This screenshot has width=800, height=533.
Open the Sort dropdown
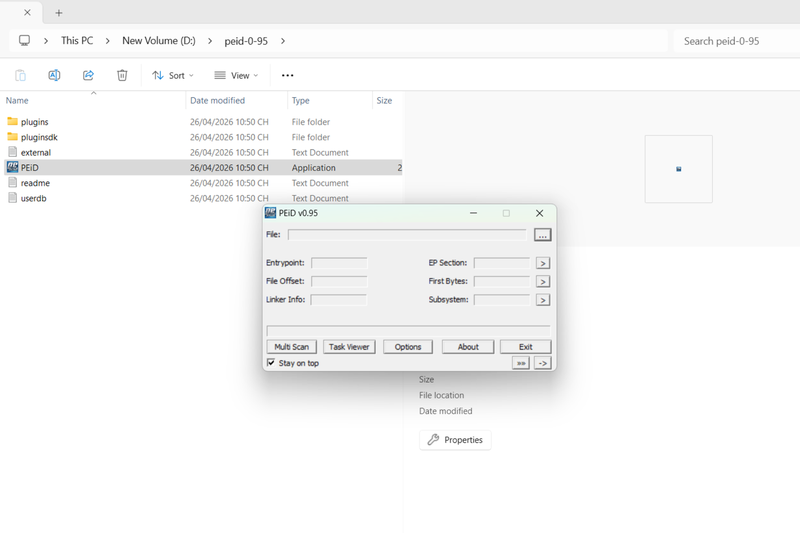pos(173,75)
